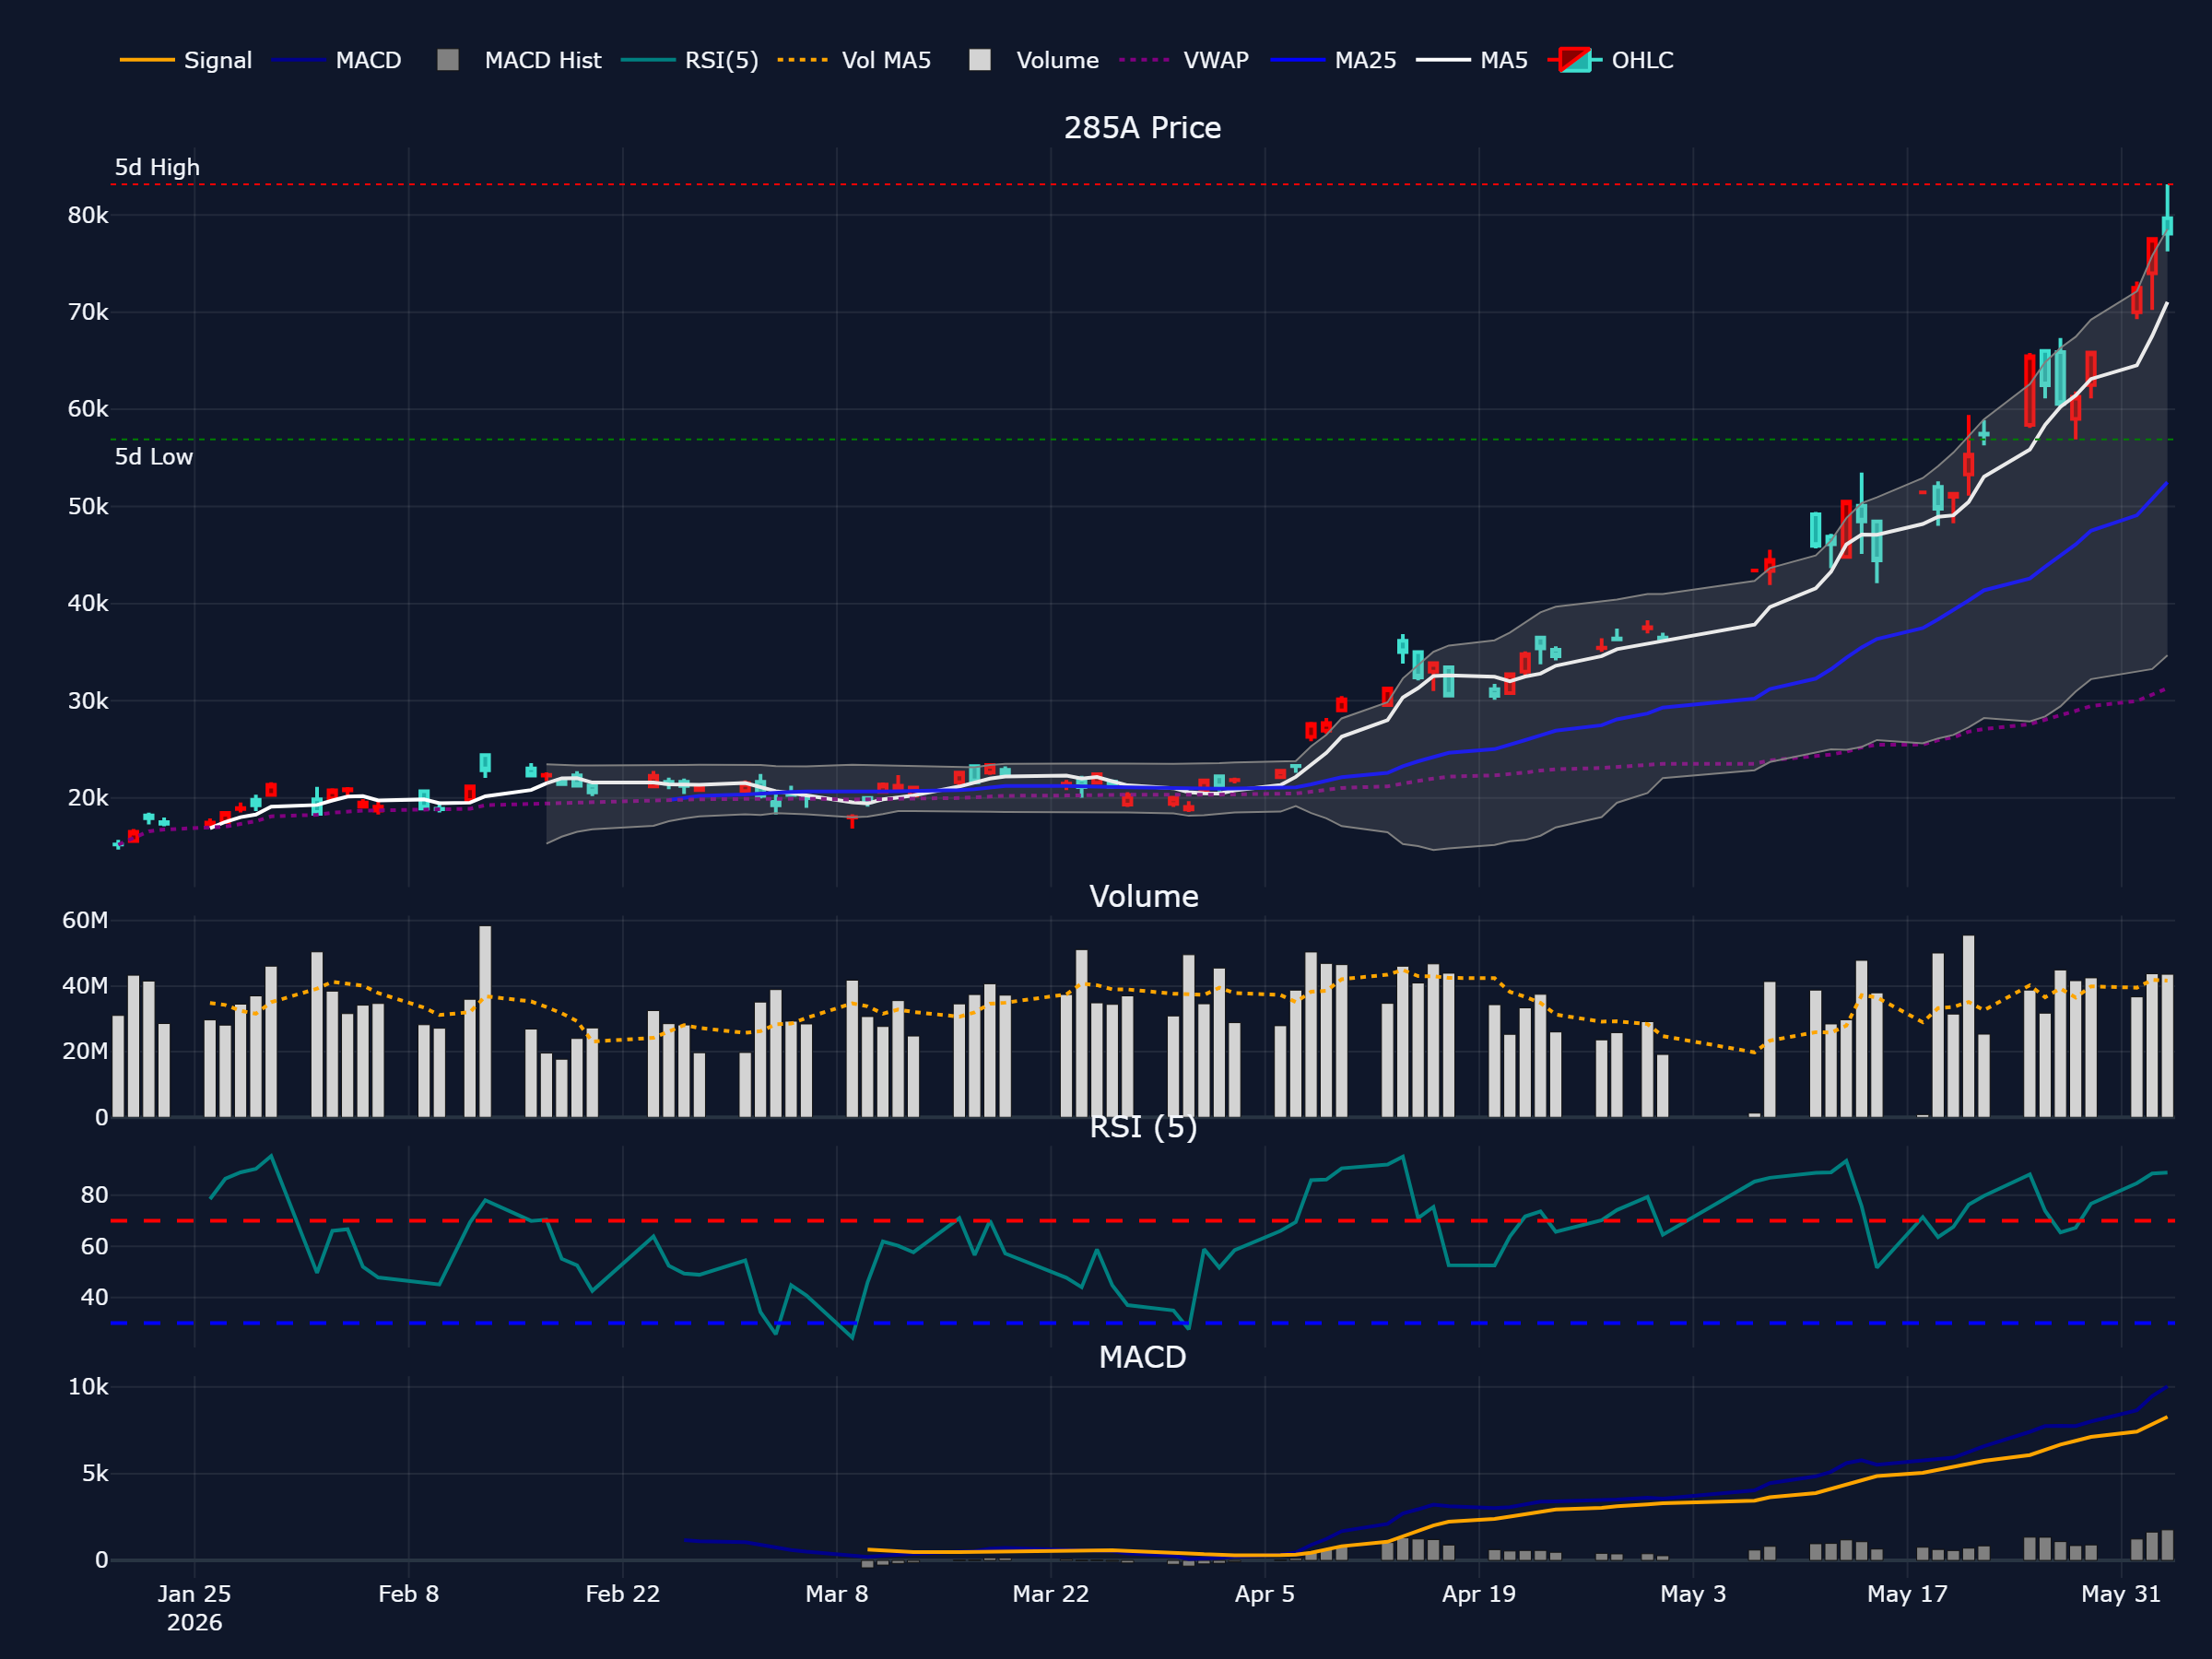Click the 40M volume axis label

(x=85, y=986)
